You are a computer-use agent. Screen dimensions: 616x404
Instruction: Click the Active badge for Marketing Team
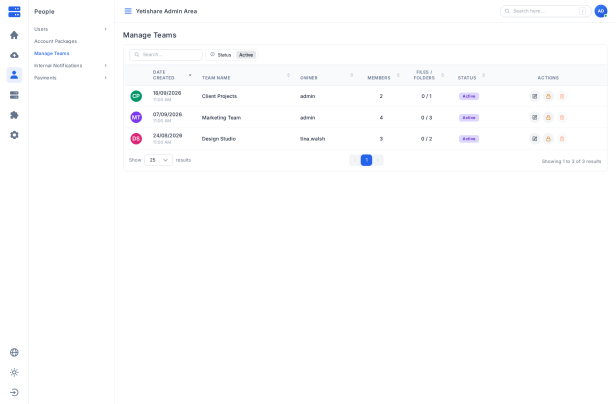point(469,118)
